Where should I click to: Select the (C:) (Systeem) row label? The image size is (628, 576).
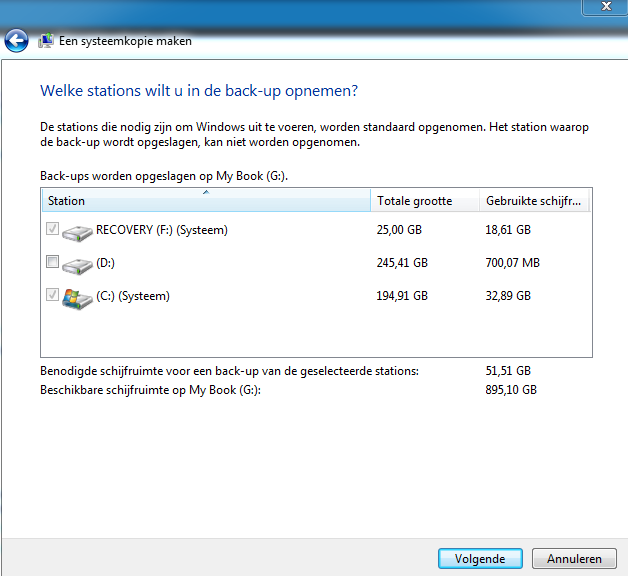[x=133, y=296]
